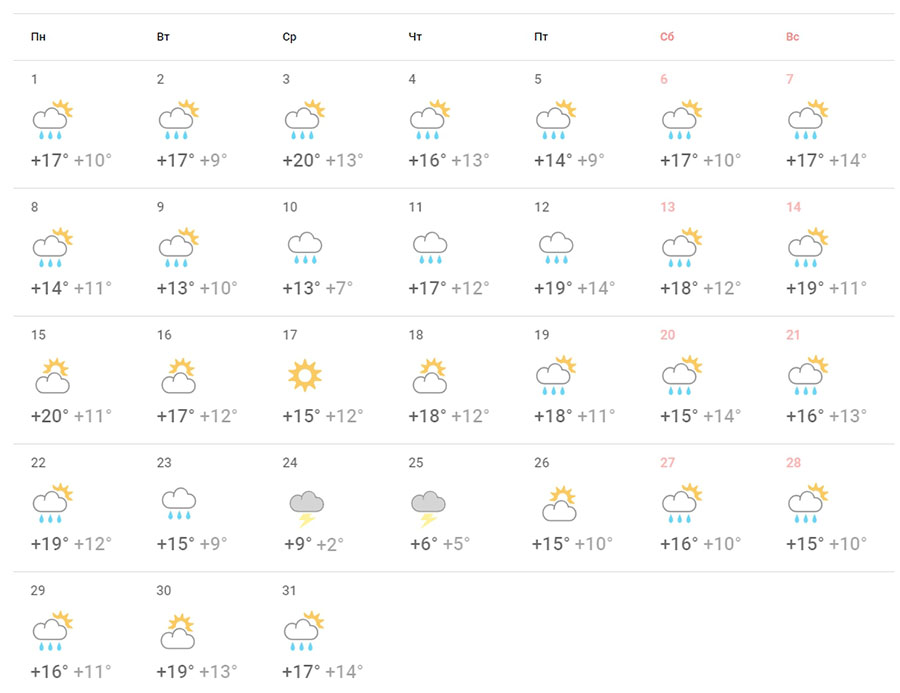Click the rain cloud icon on day 12
This screenshot has height=693, width=900.
pos(555,247)
